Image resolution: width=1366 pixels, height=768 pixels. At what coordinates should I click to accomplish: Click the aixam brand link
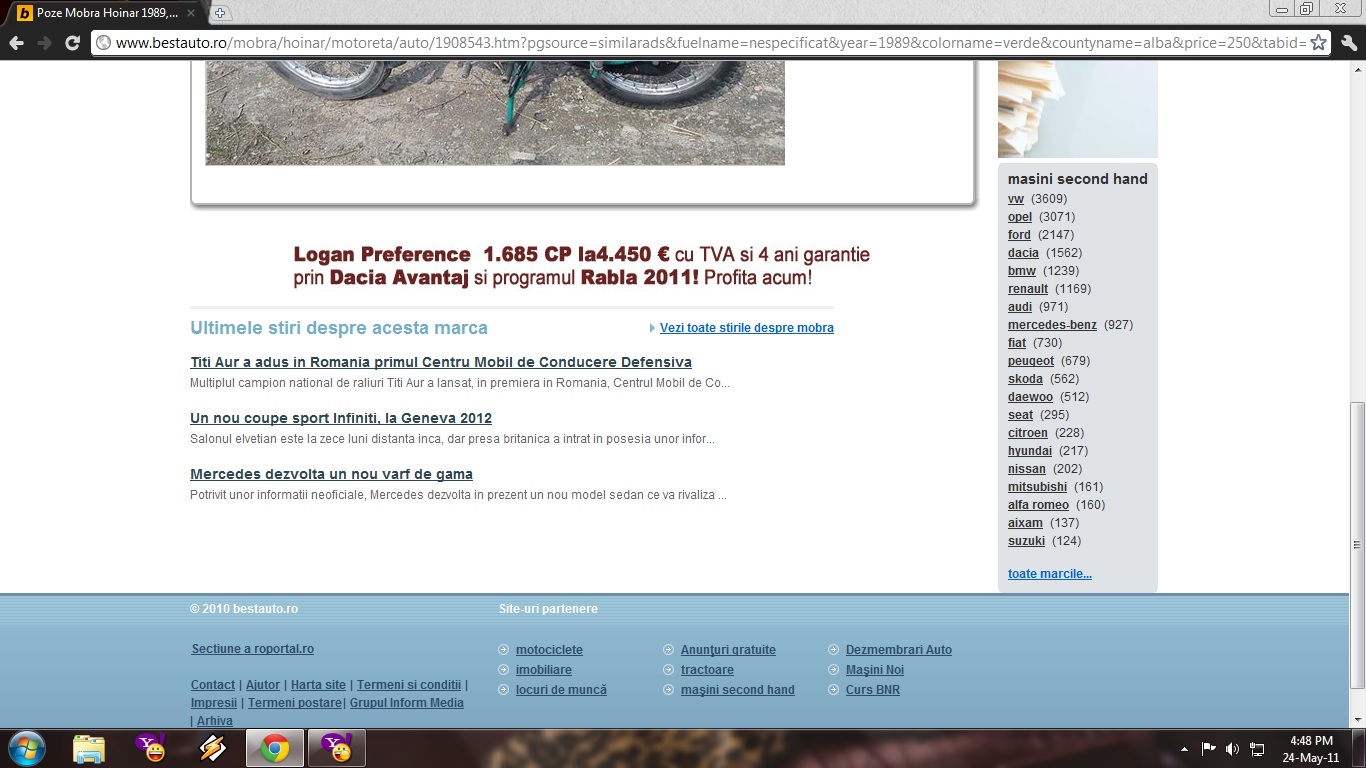pyautogui.click(x=1025, y=523)
